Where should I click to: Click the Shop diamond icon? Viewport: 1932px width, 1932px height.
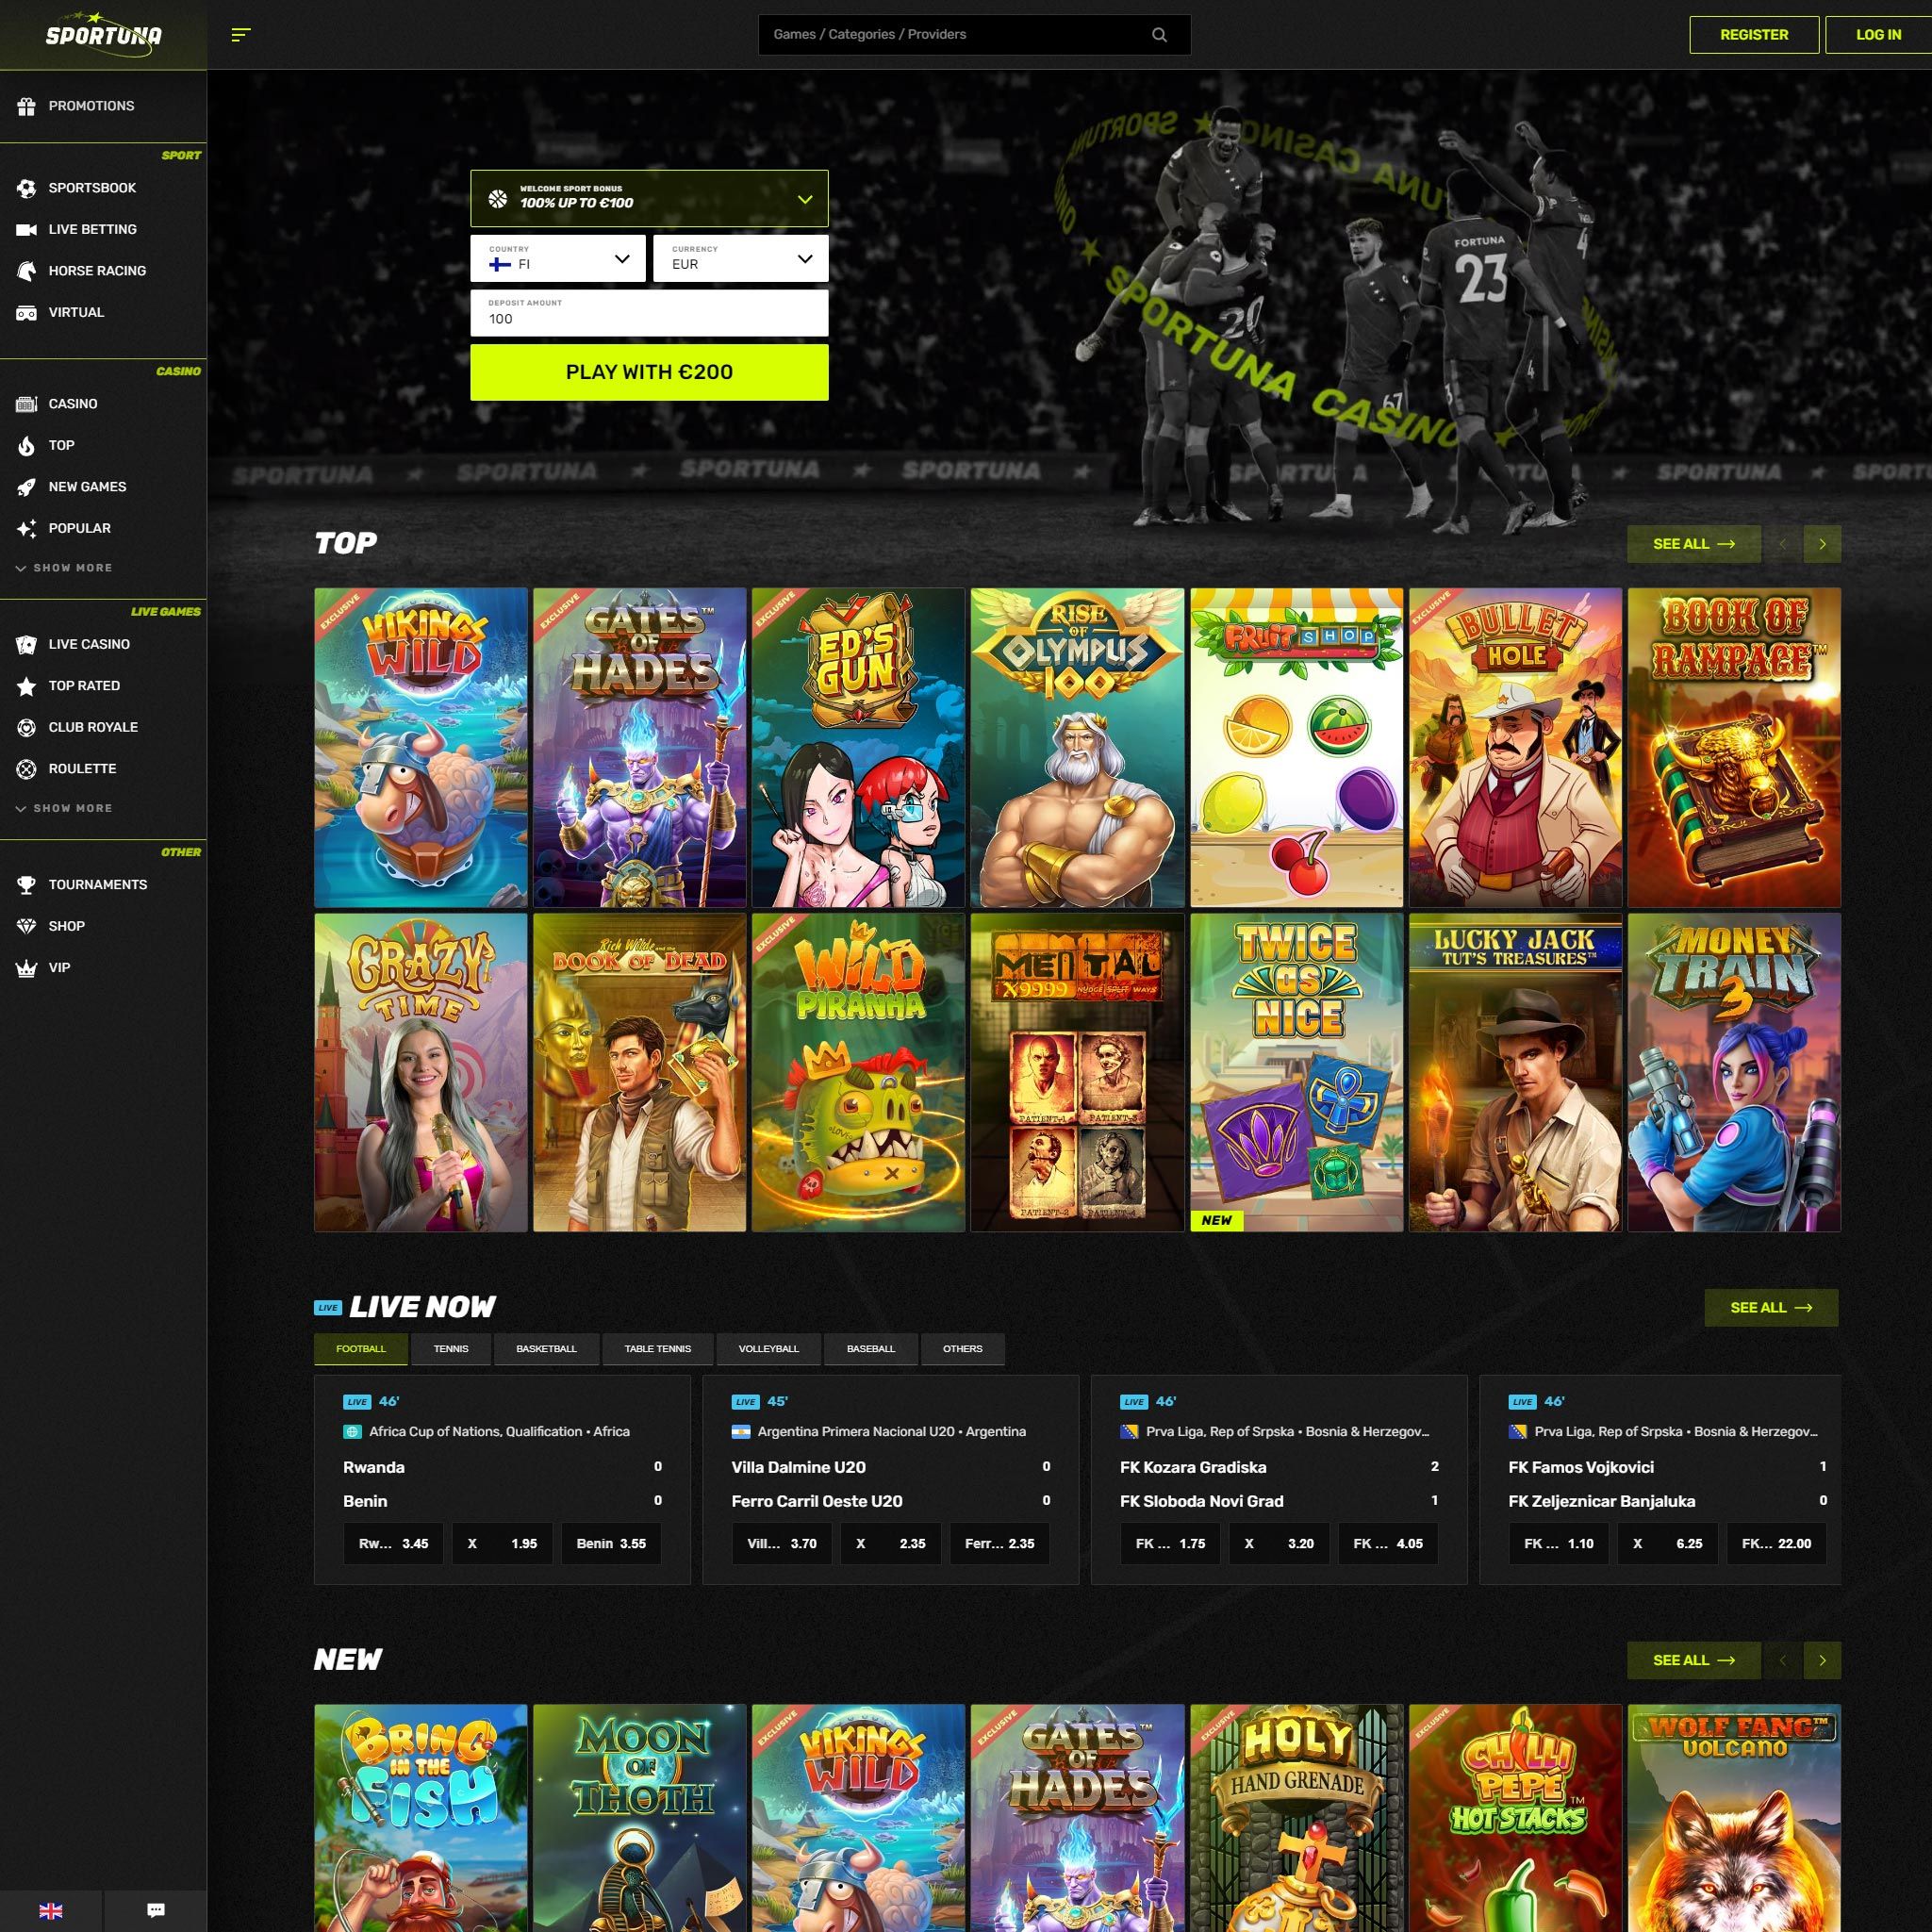27,926
